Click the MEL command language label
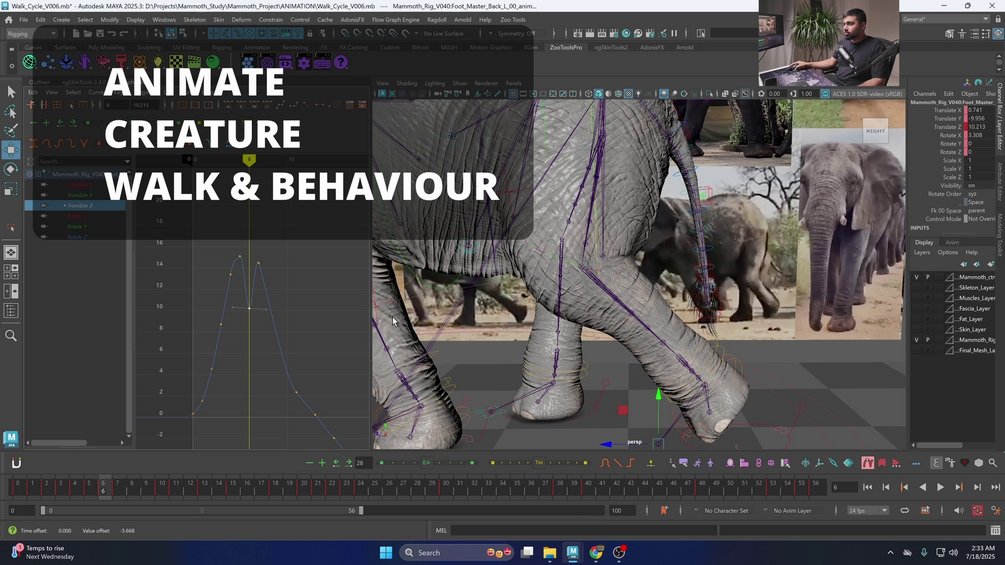 [441, 530]
